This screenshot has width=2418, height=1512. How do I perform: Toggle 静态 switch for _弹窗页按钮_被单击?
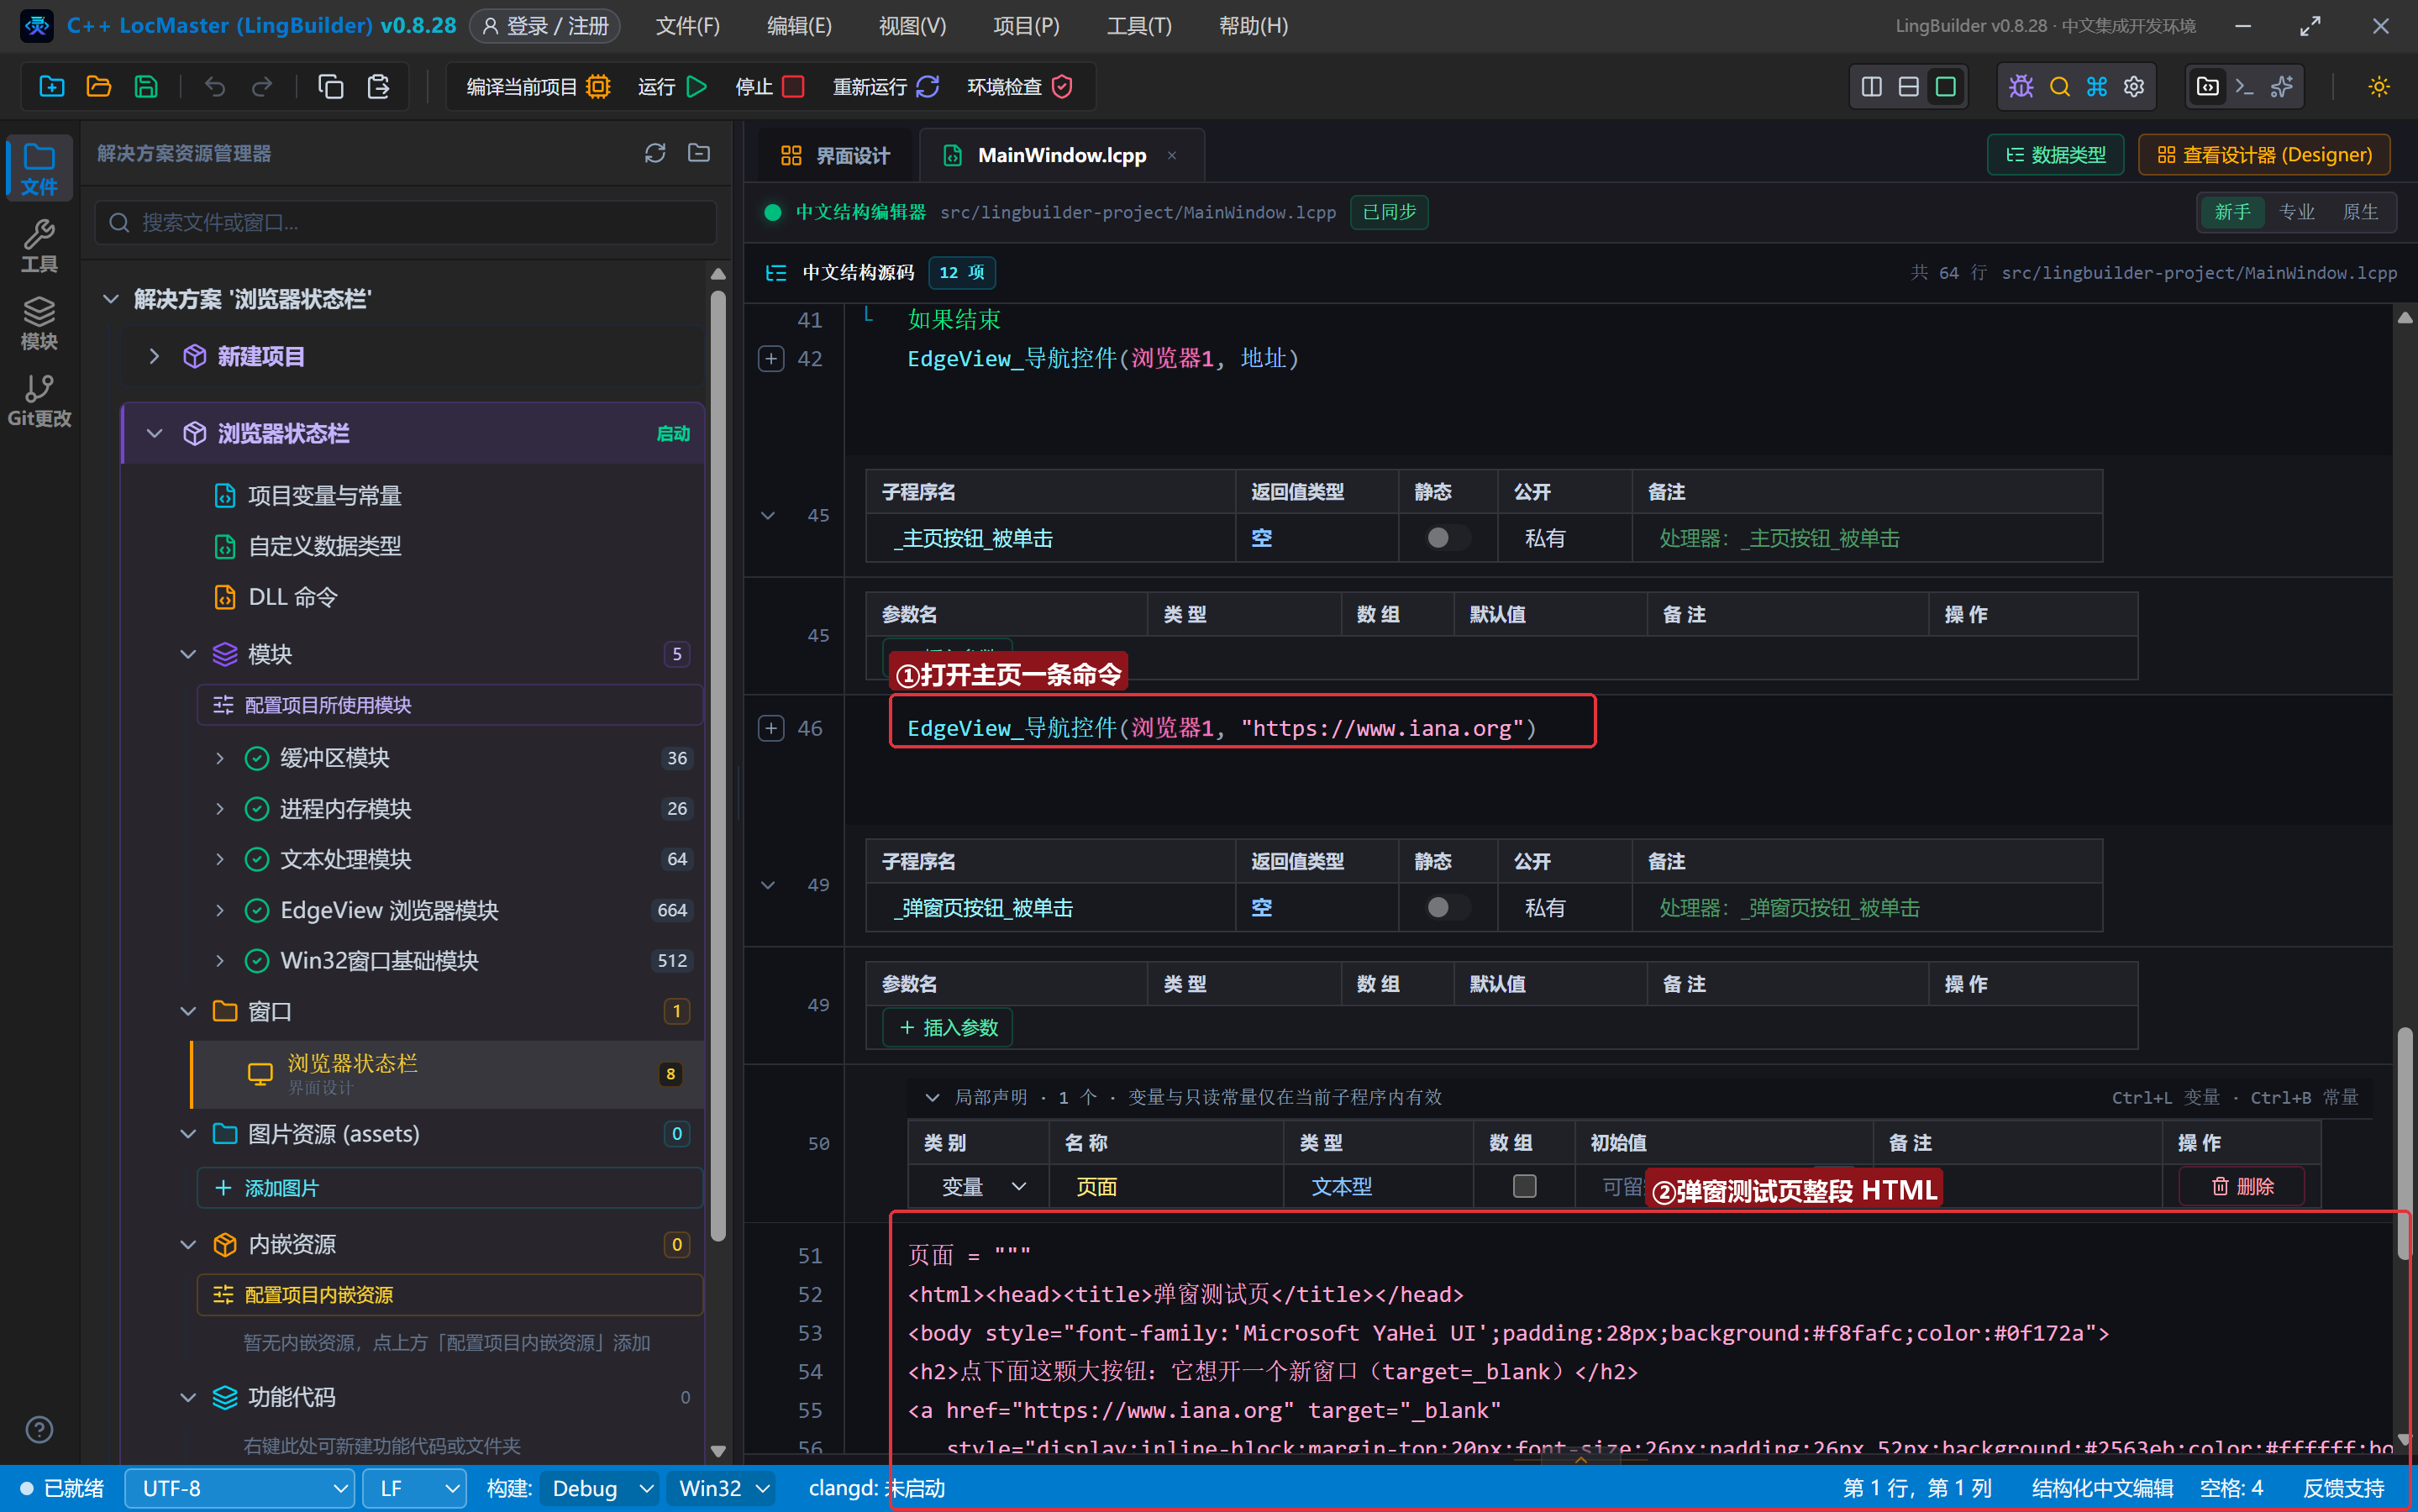coord(1447,908)
